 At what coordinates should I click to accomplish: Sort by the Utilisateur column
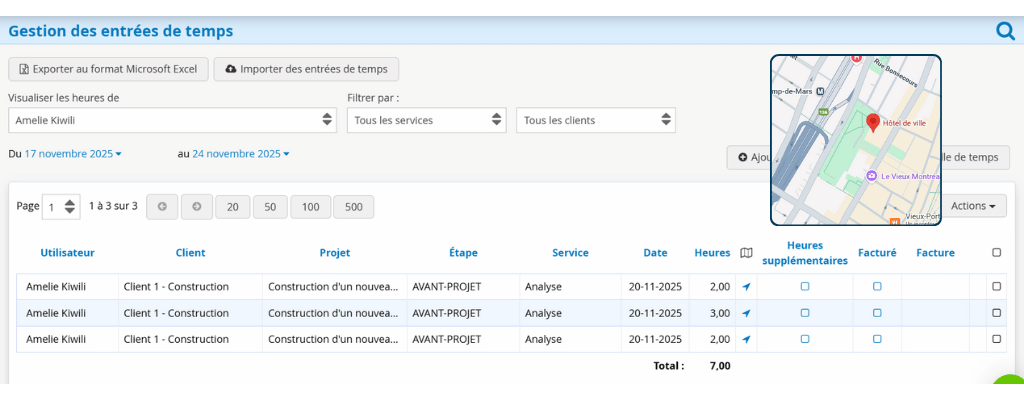(67, 253)
